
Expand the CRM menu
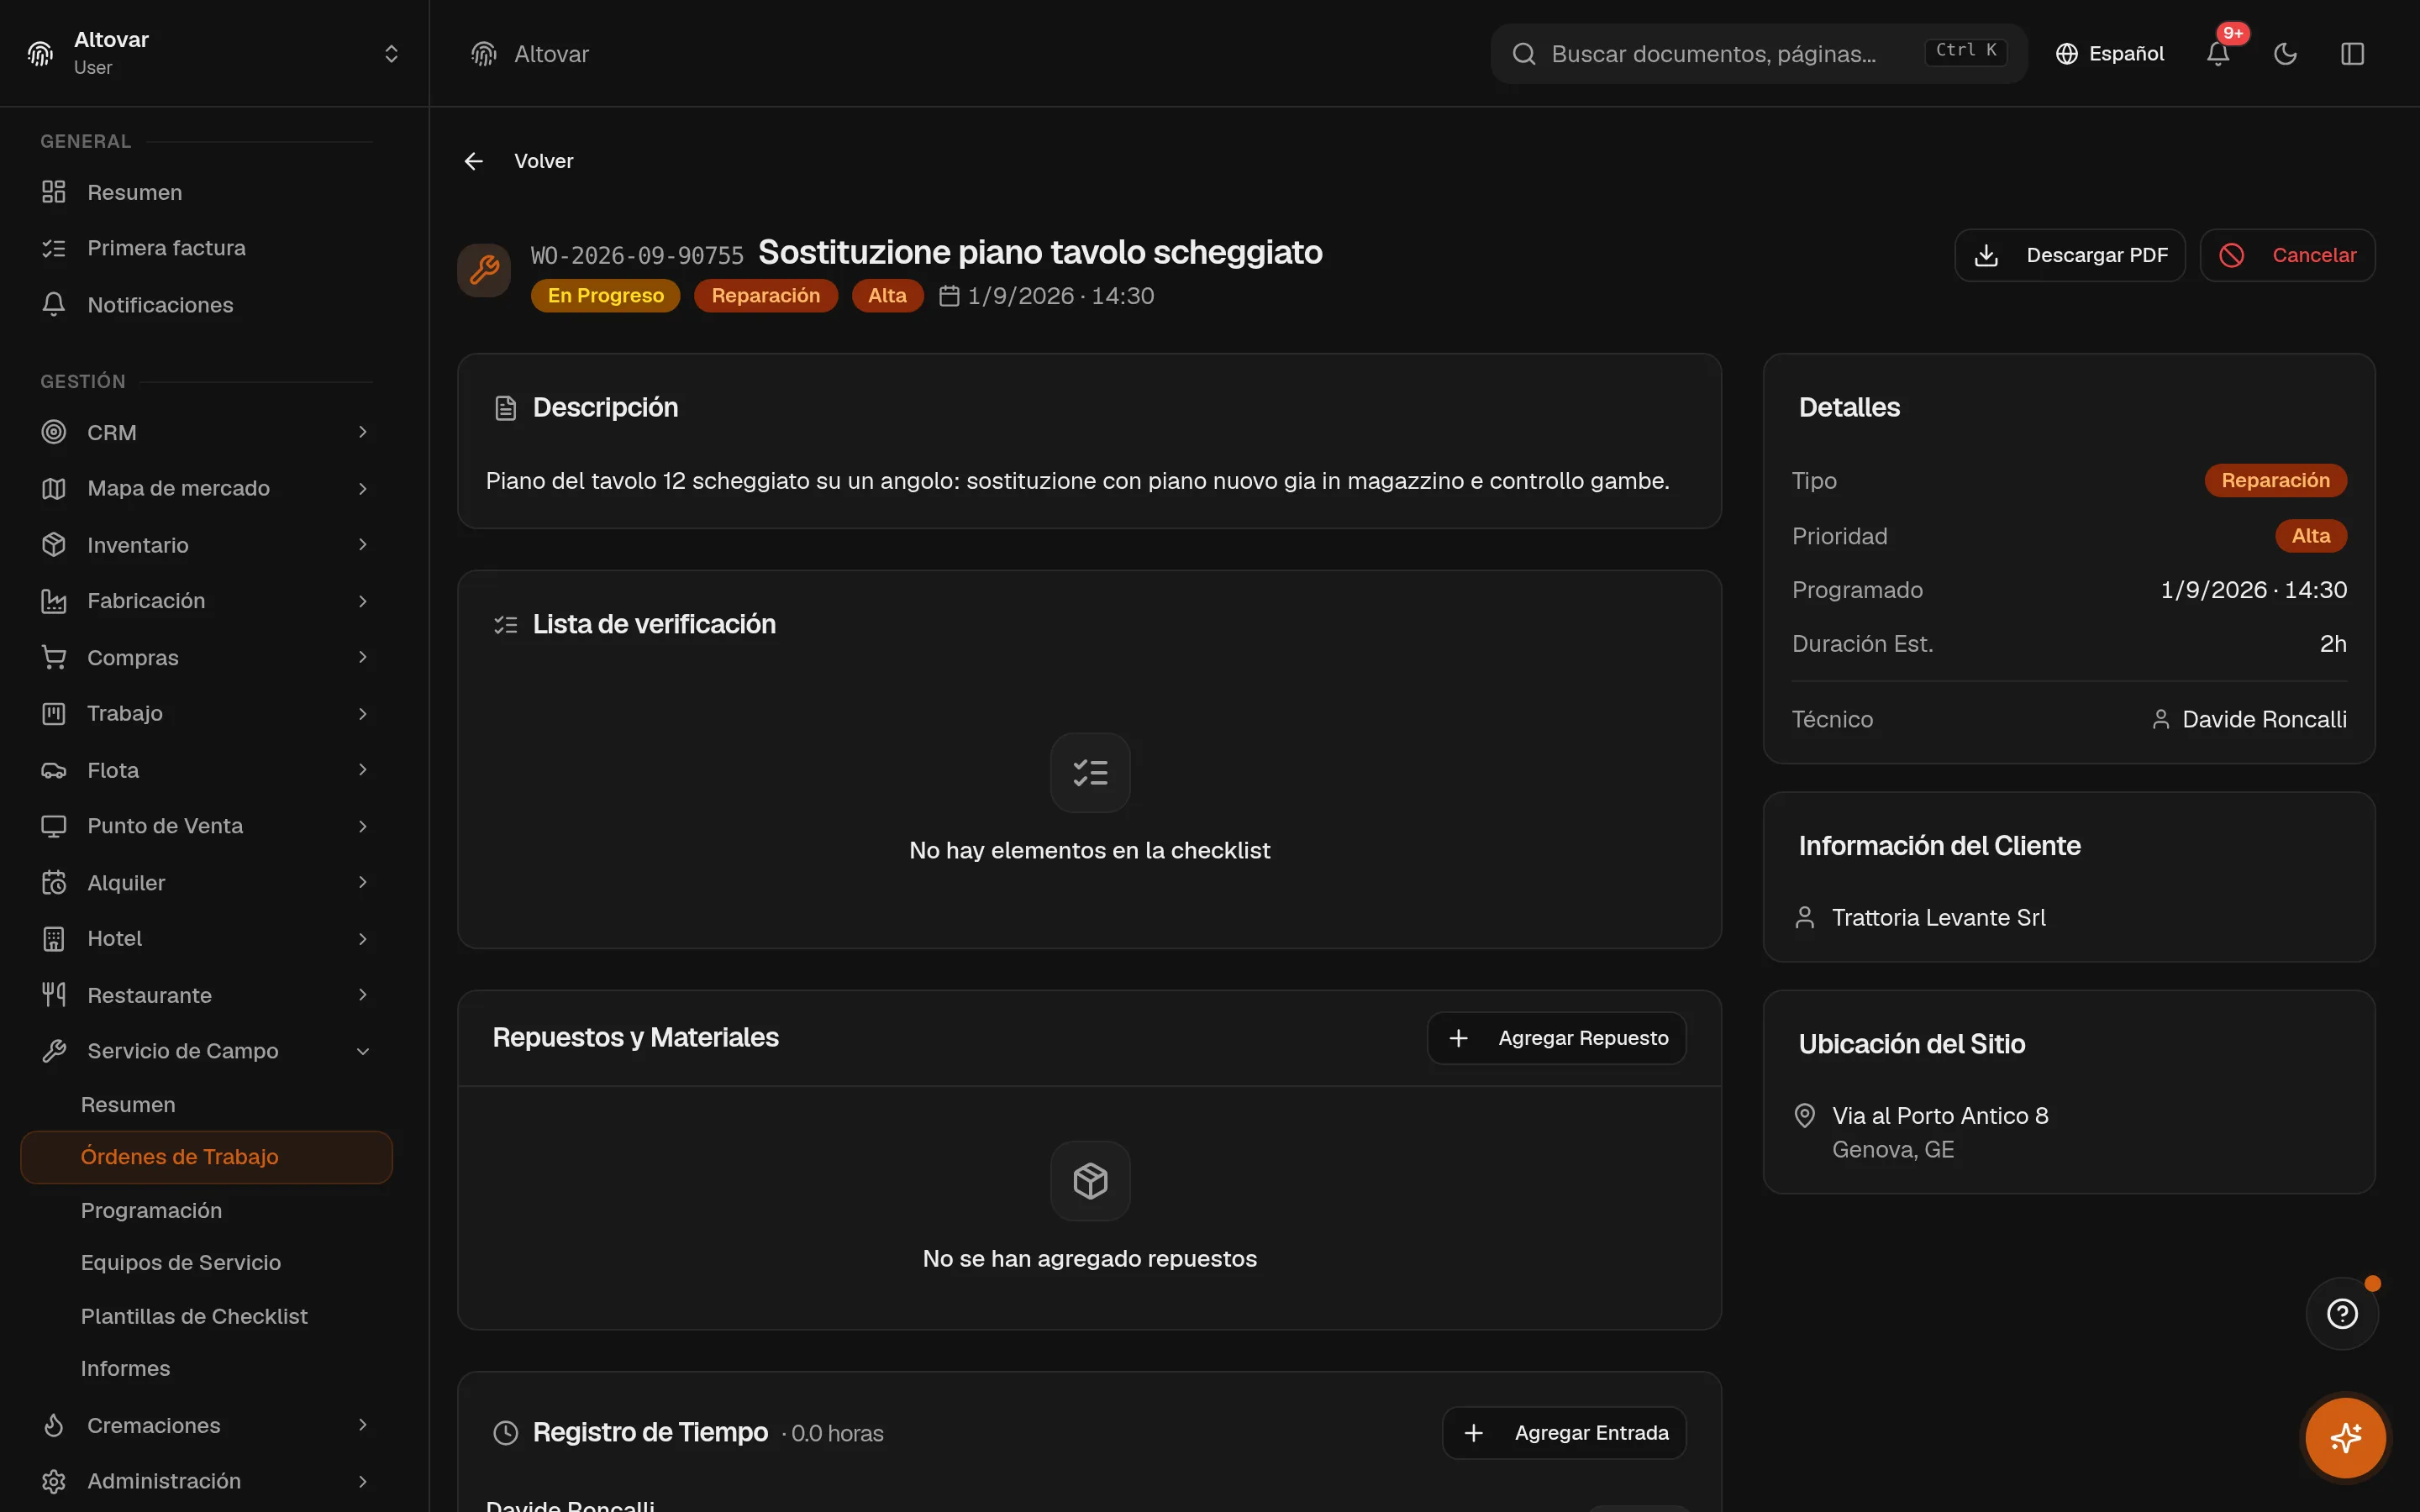206,433
